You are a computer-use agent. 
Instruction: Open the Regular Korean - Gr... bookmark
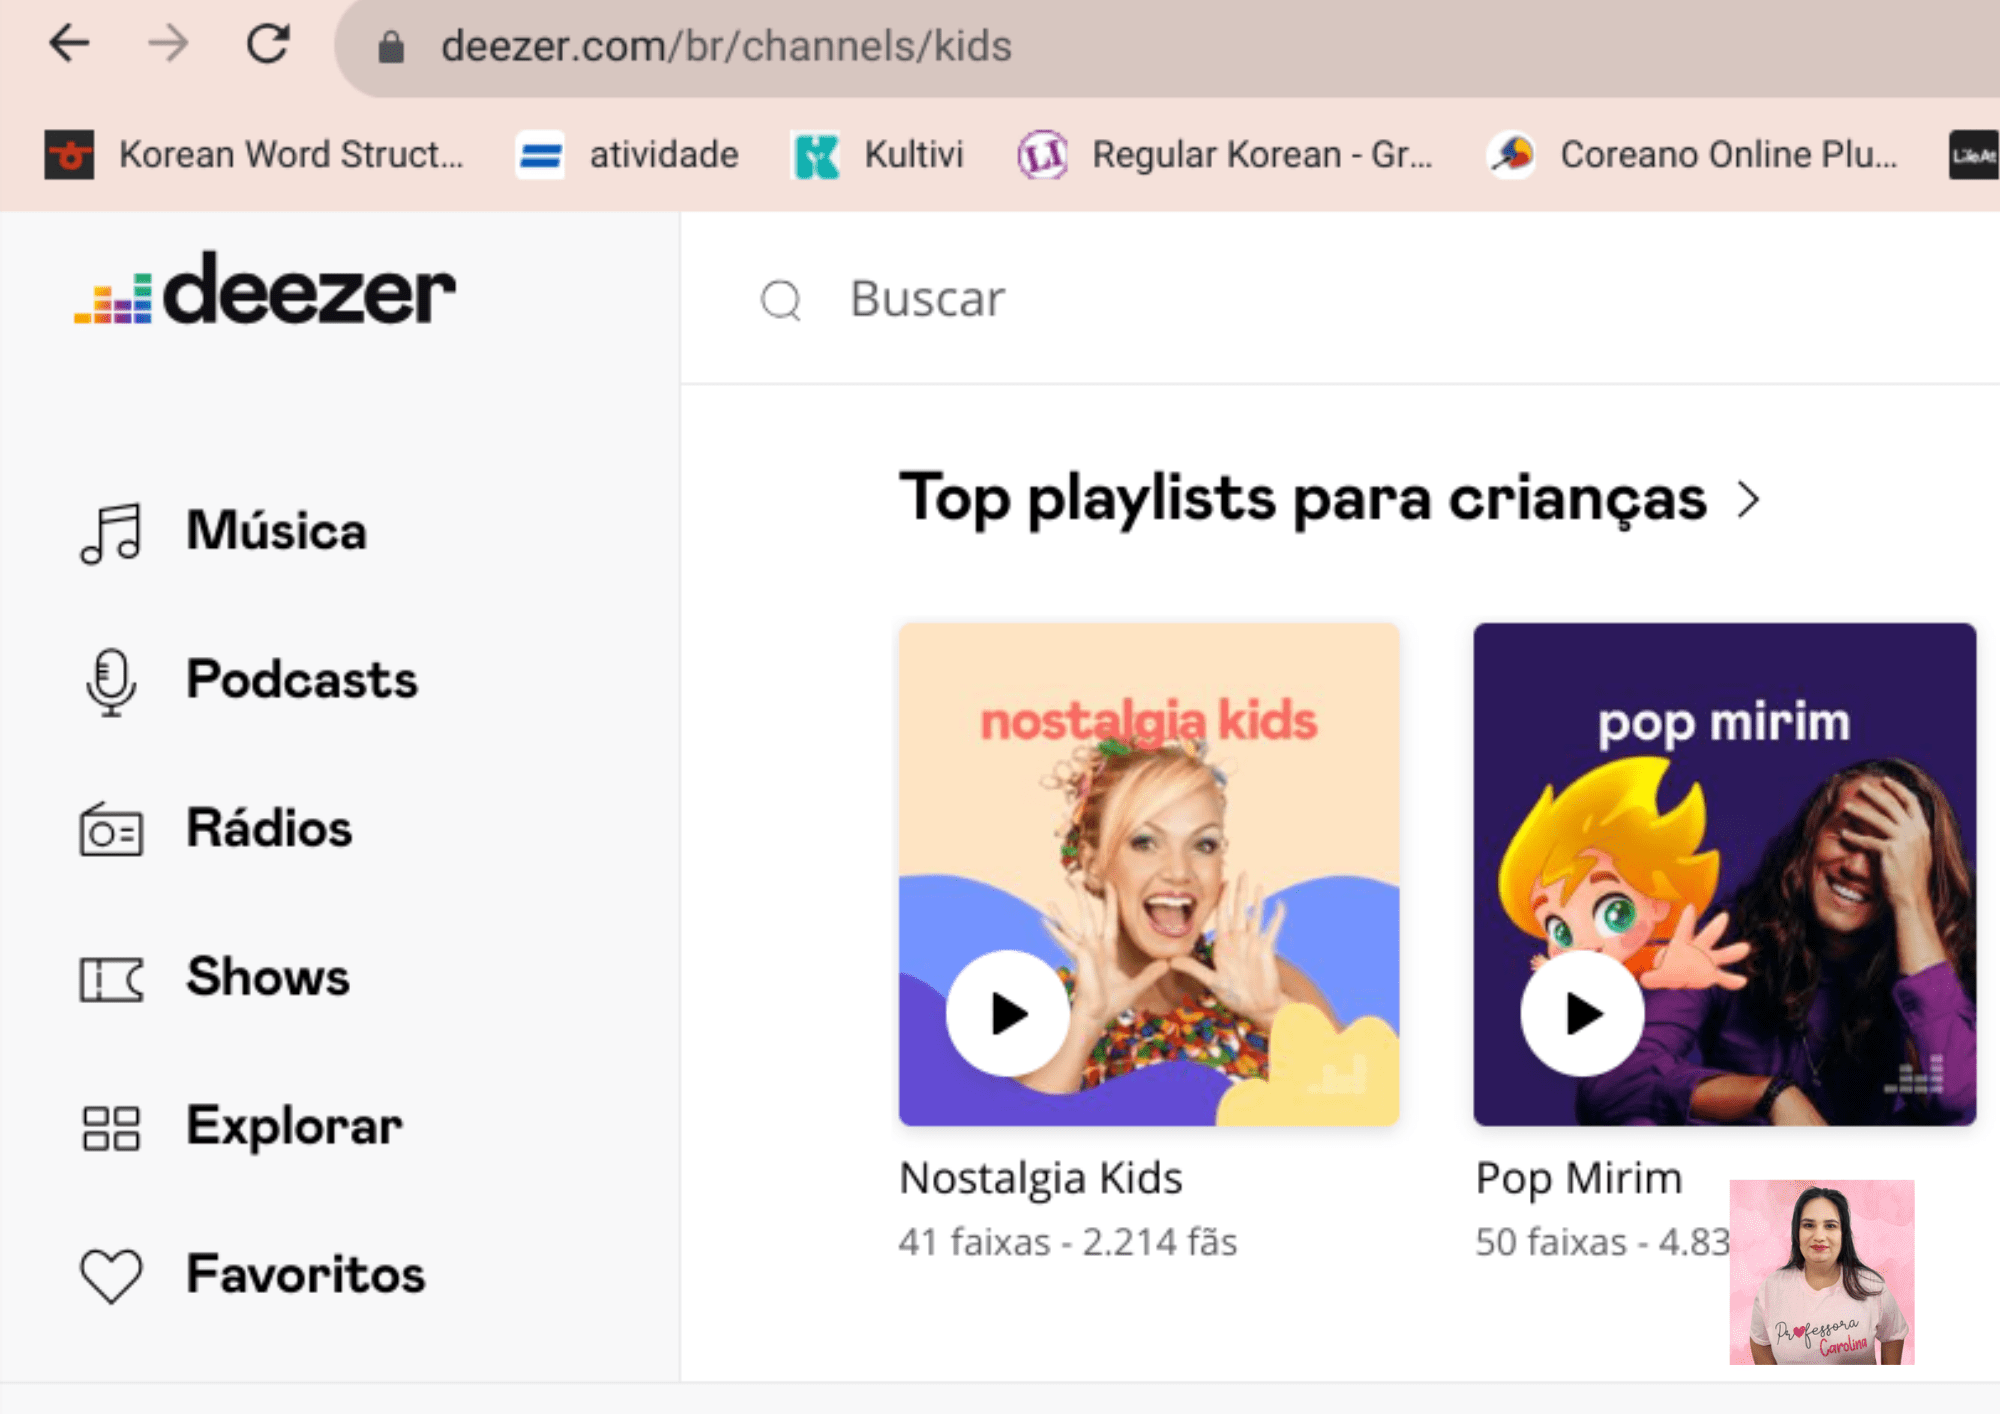(1225, 155)
